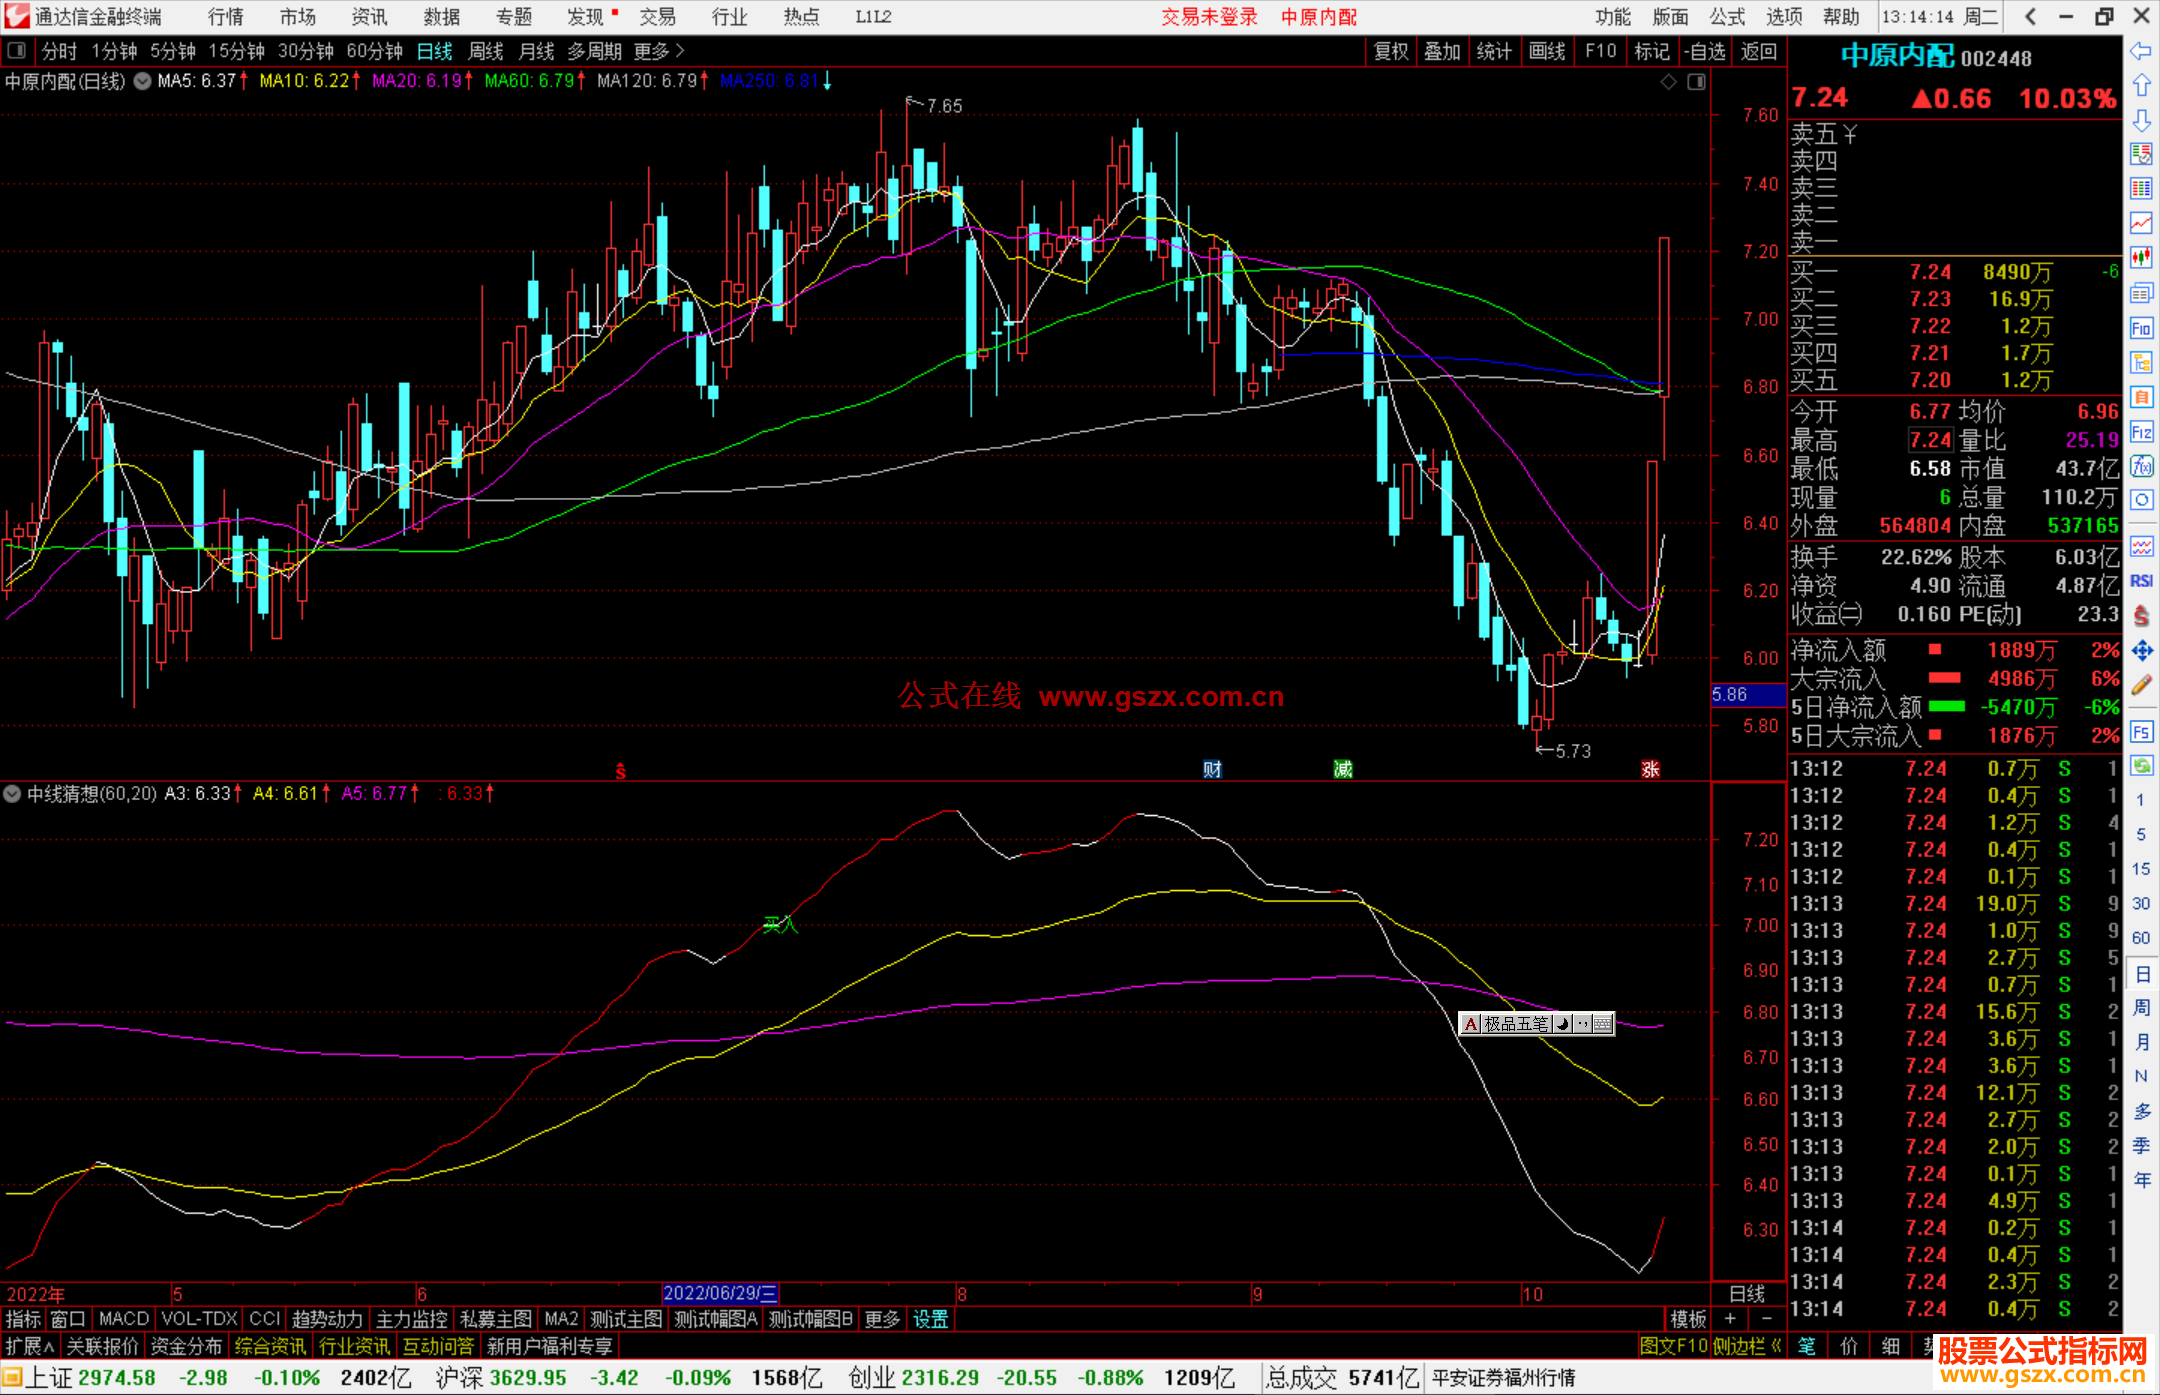The width and height of the screenshot is (2160, 1395).
Task: Click the line trend chart sidebar icon
Action: pos(2141,222)
